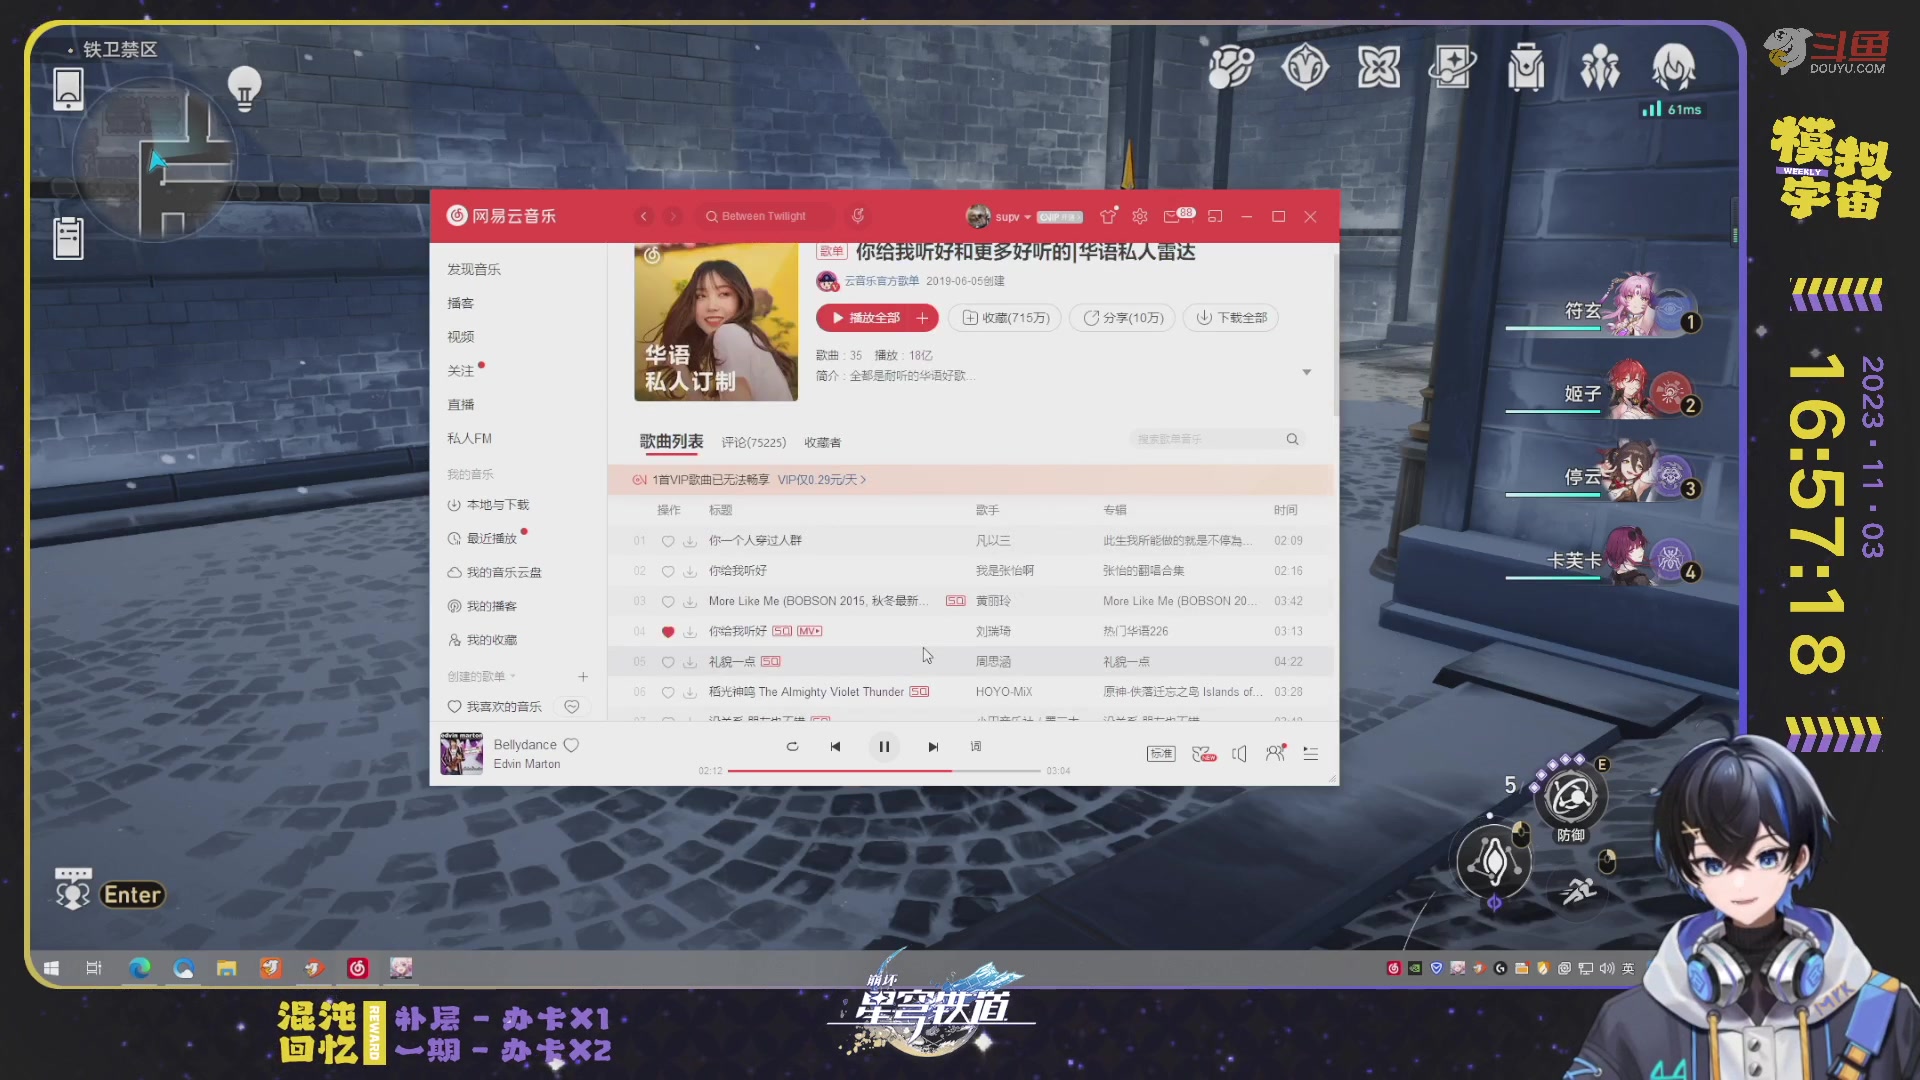1920x1080 pixels.
Task: Switch to 歌曲列表 tab
Action: pyautogui.click(x=671, y=442)
